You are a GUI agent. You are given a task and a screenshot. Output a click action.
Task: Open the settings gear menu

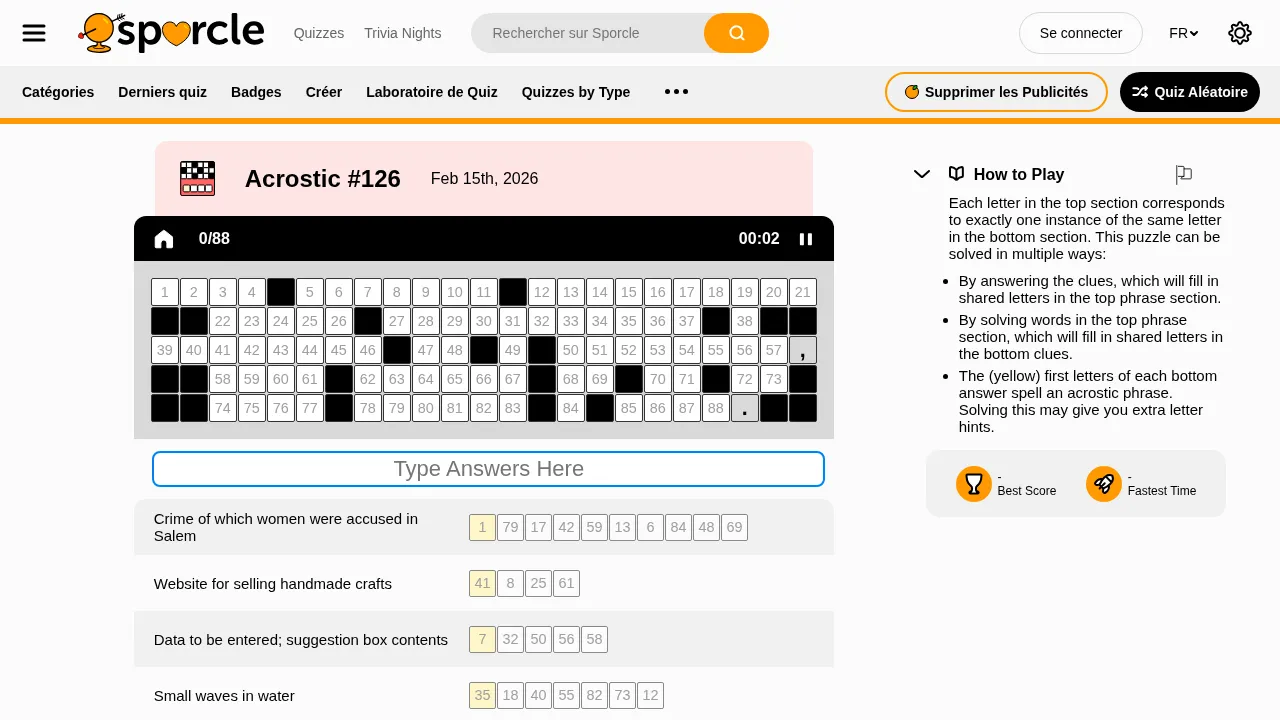tap(1240, 32)
